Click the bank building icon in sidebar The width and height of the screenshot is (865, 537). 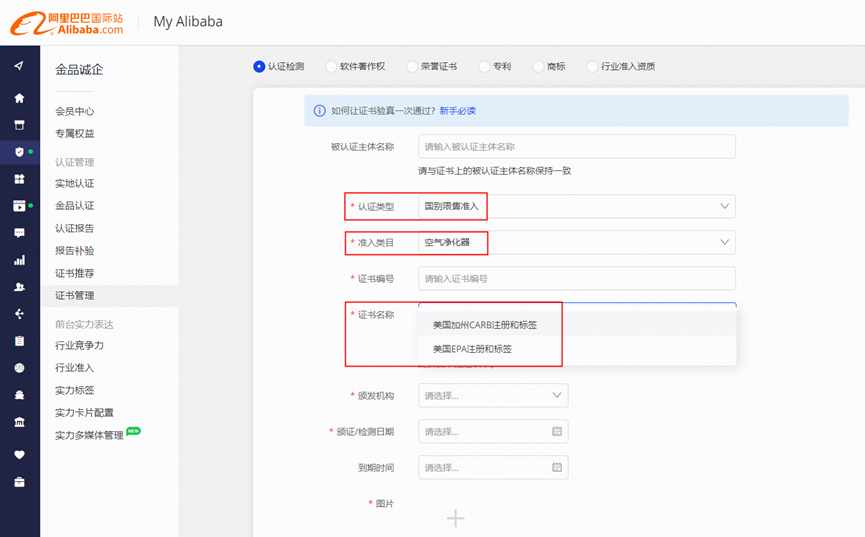pos(19,422)
